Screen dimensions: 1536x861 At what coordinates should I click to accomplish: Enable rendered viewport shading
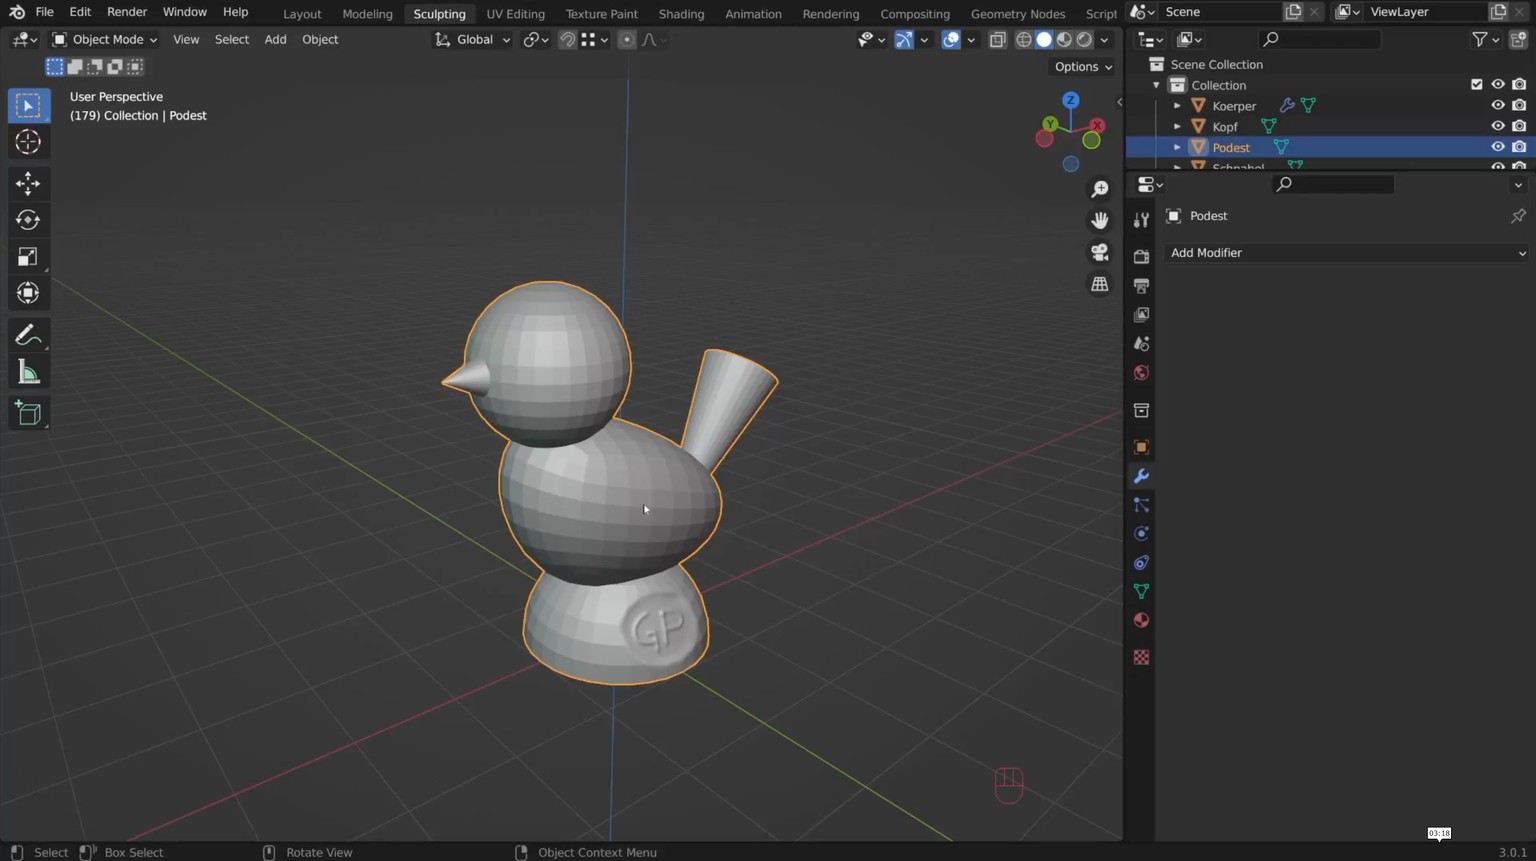point(1084,40)
